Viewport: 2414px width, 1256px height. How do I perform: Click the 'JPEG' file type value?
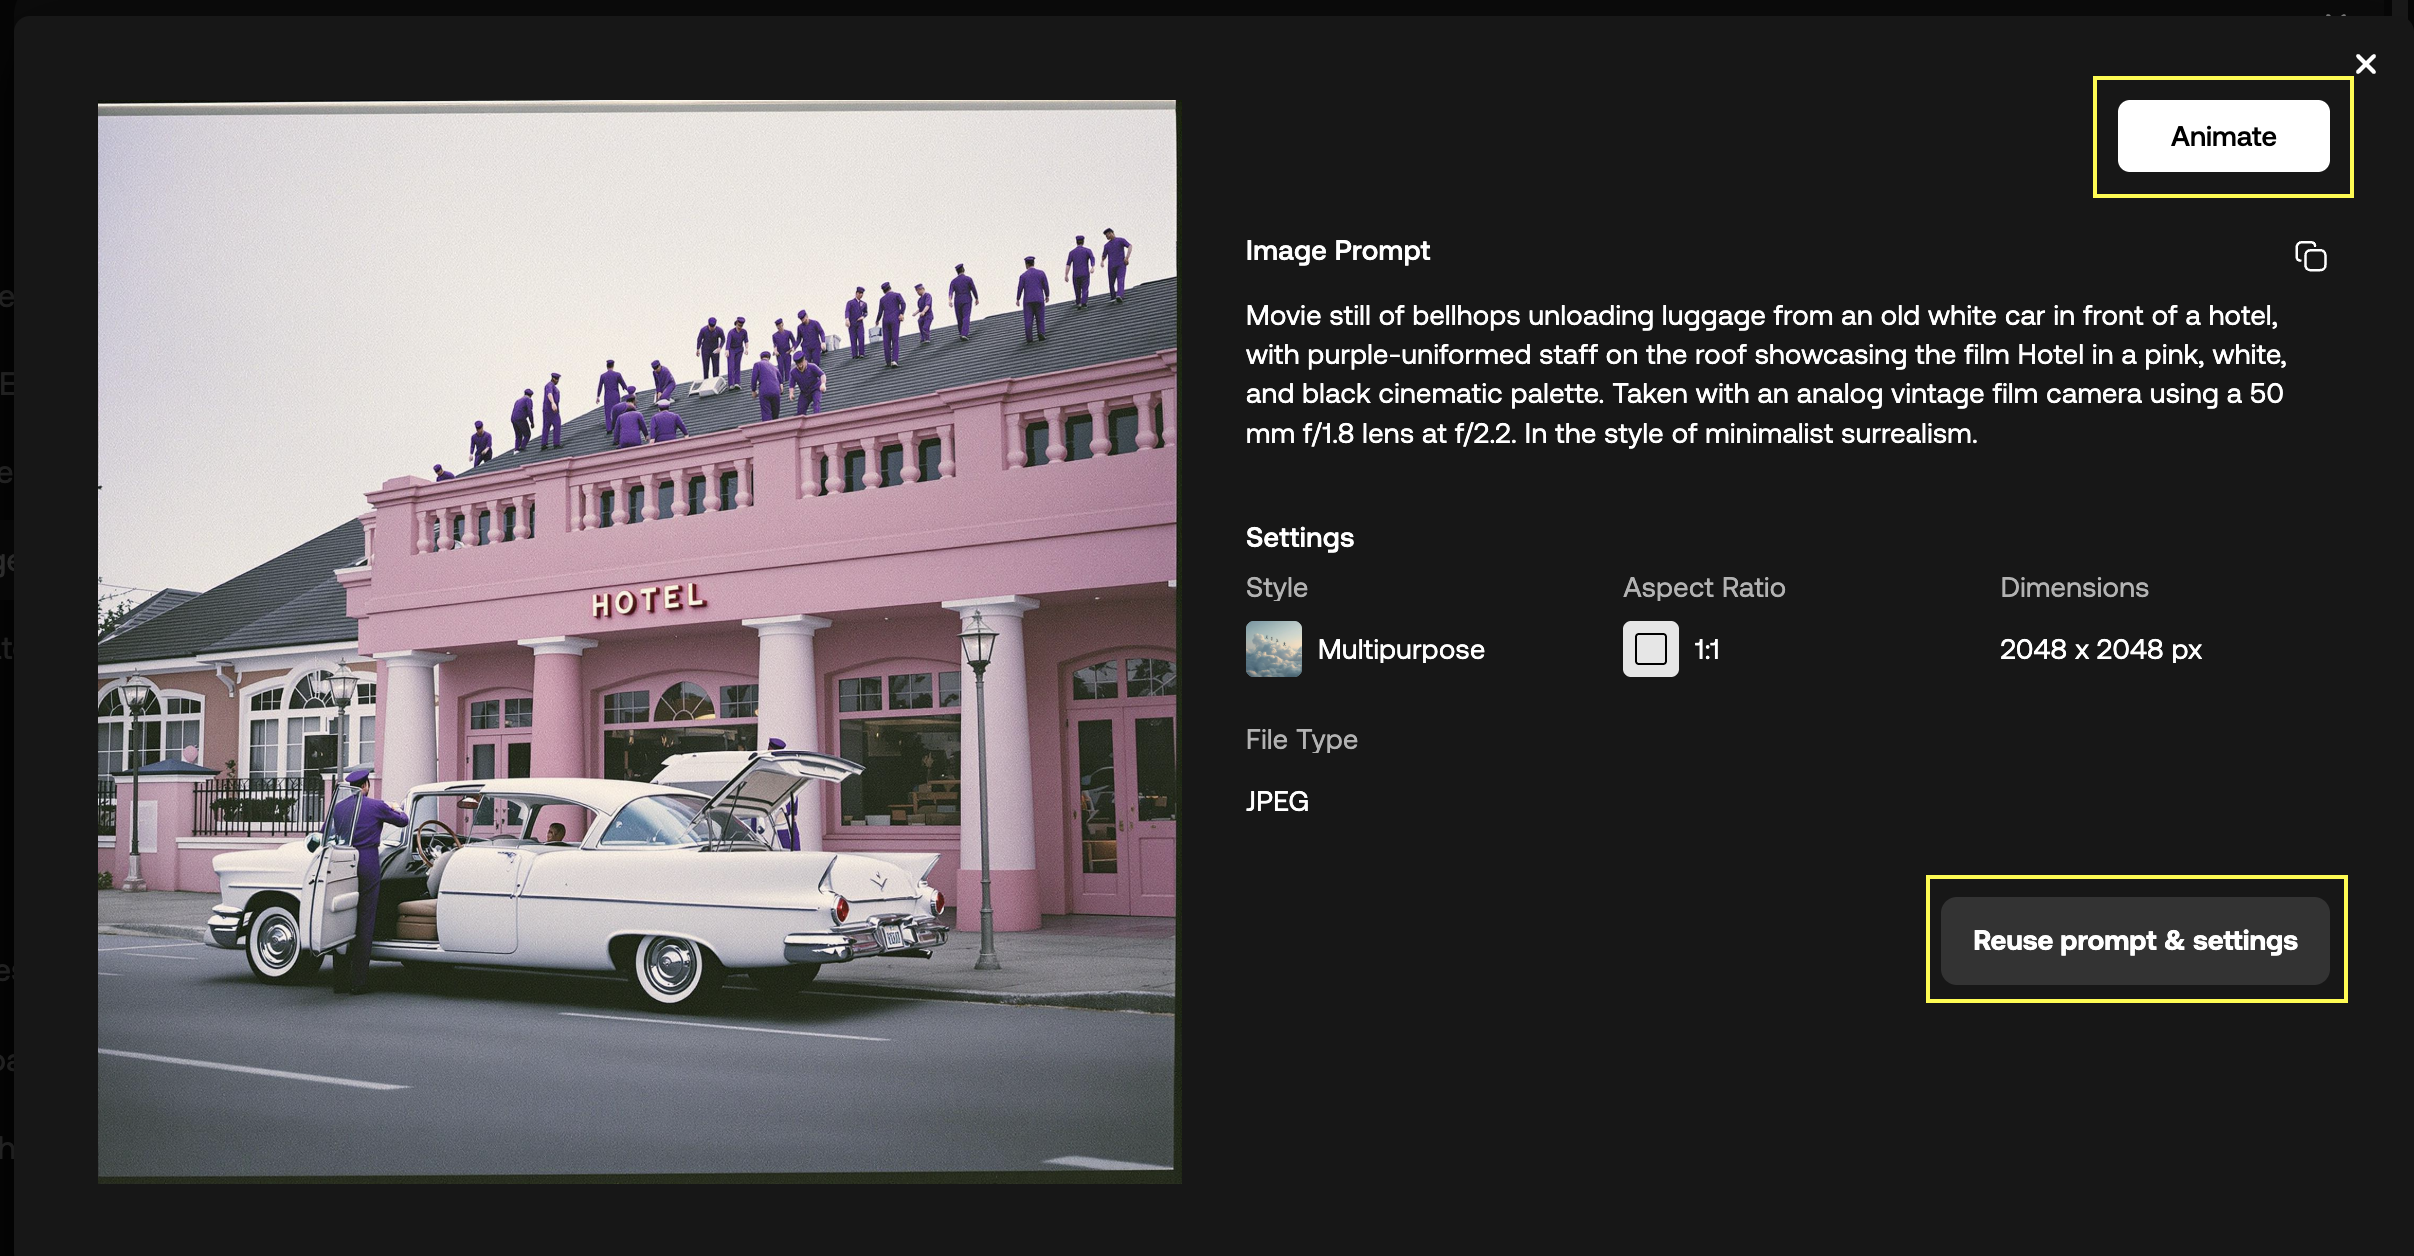(x=1277, y=801)
